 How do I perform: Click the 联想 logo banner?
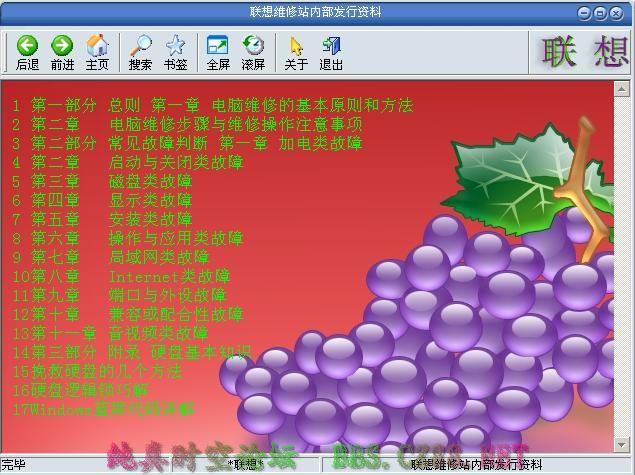coord(584,52)
